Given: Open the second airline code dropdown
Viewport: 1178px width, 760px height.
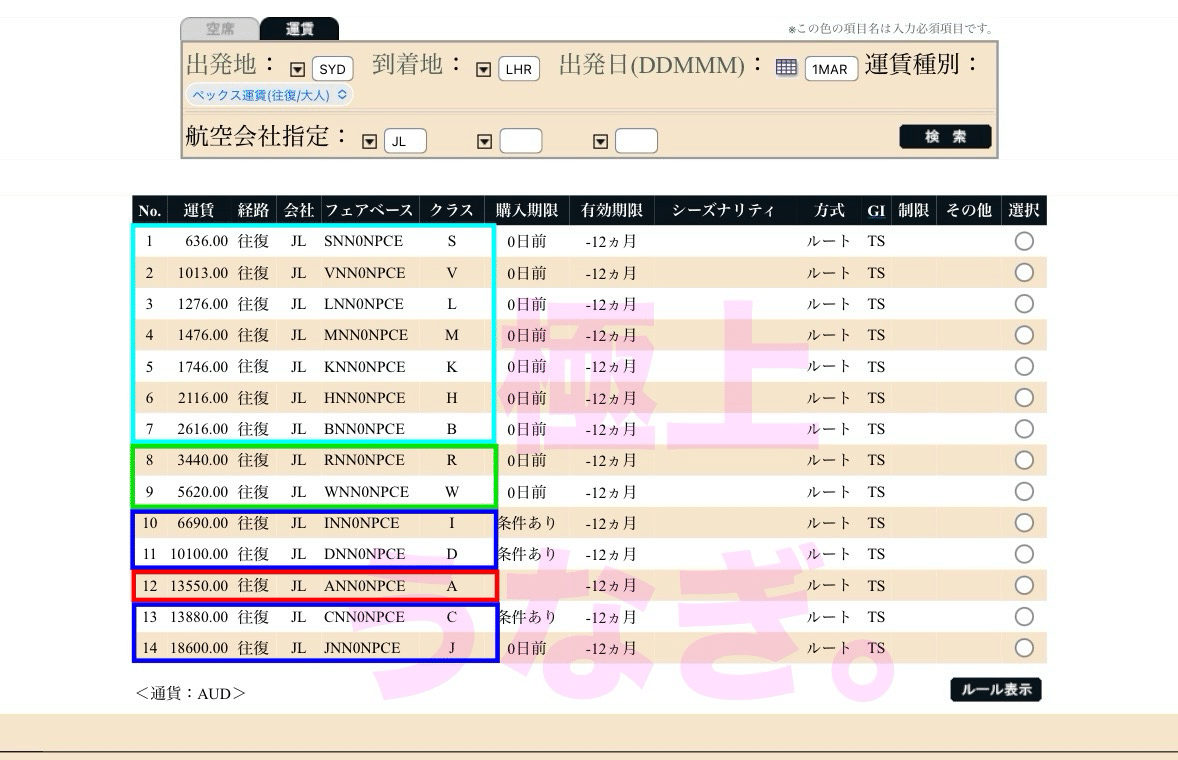Looking at the screenshot, I should tap(486, 140).
